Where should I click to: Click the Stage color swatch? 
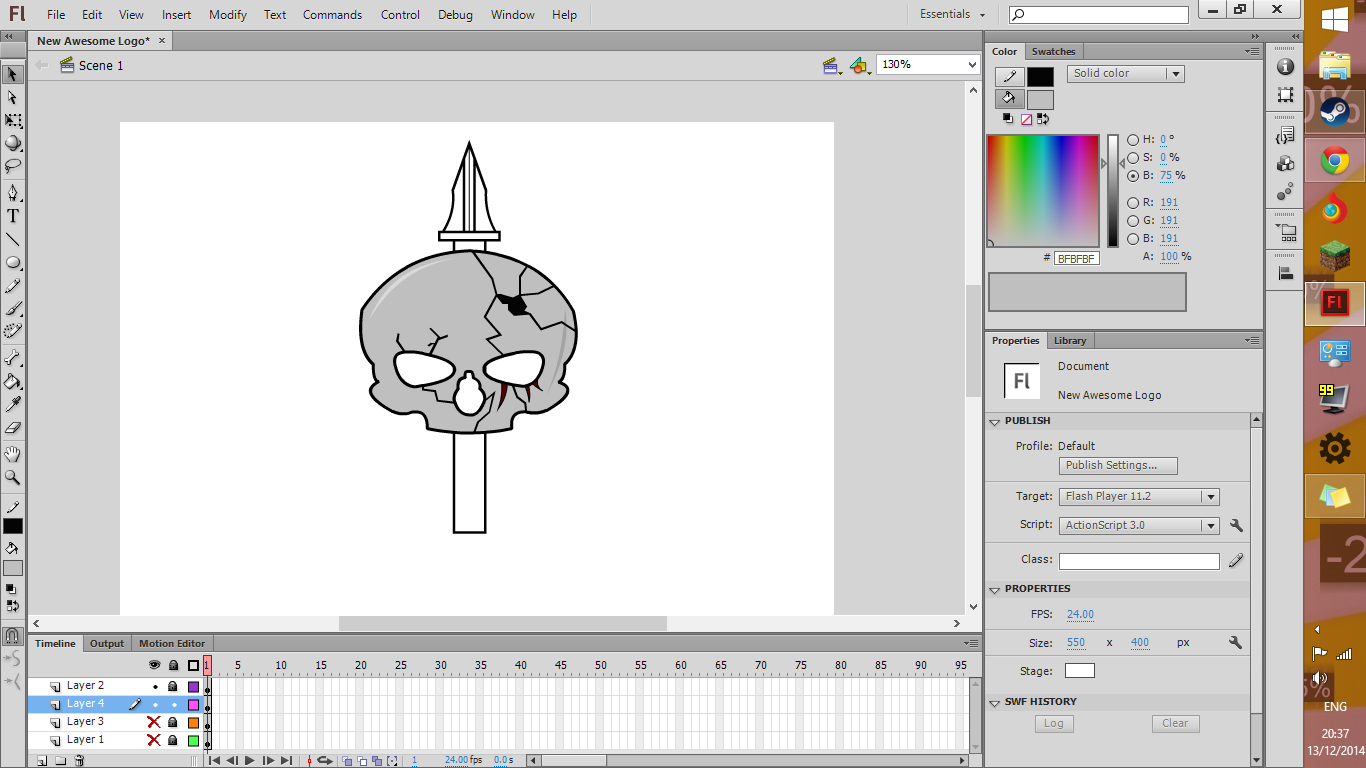1080,671
